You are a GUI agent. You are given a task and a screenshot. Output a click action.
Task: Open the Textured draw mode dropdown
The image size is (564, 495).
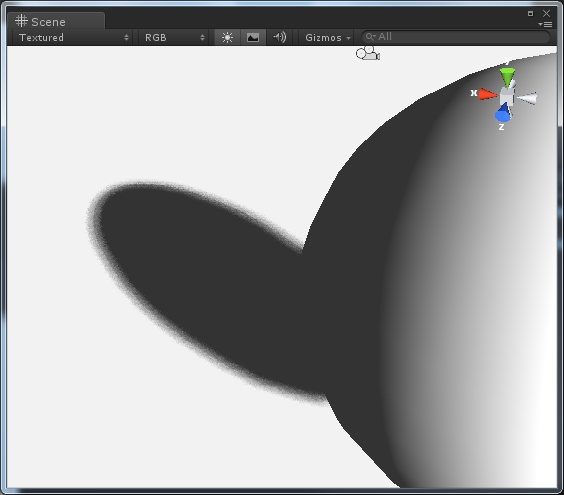pos(74,37)
